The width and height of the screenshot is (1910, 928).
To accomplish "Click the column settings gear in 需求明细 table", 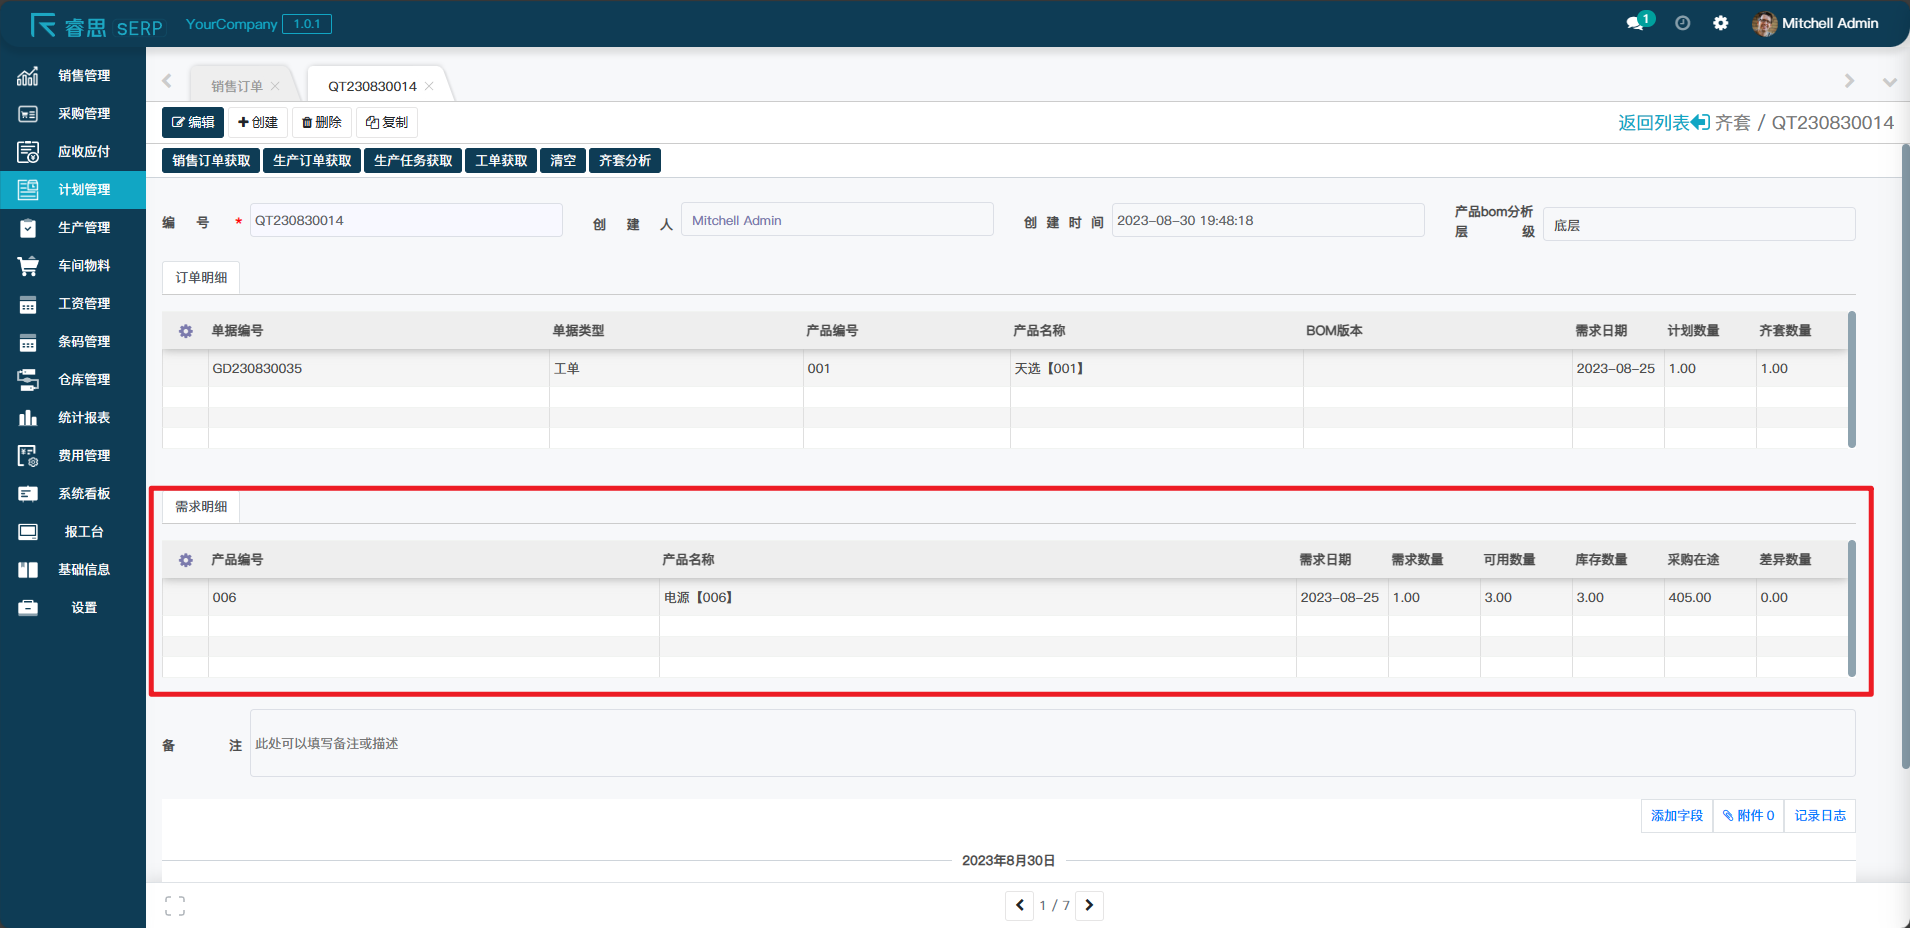I will point(186,560).
